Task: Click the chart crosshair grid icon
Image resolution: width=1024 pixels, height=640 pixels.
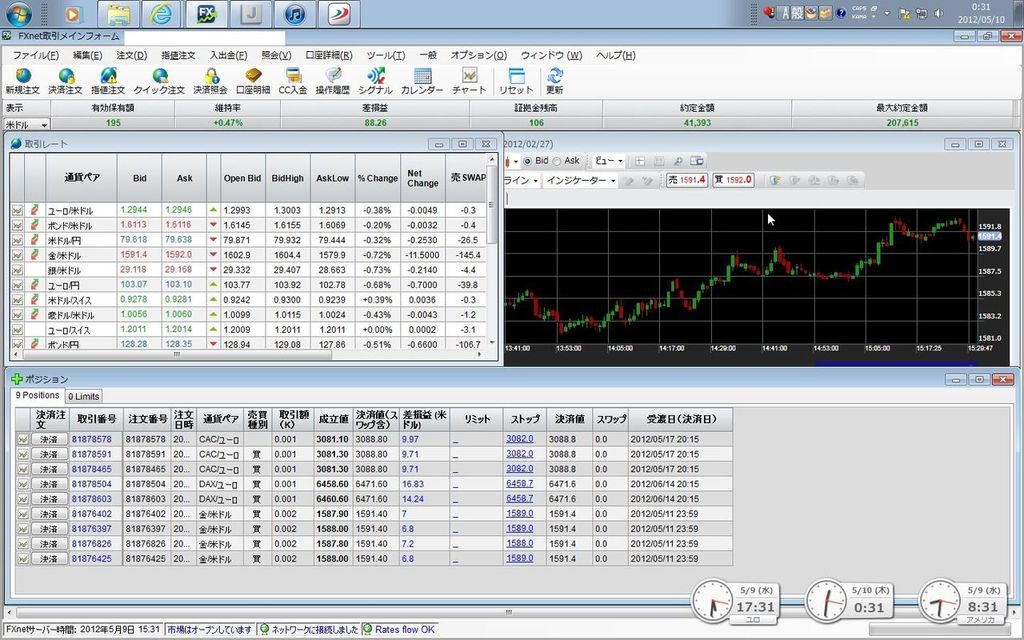Action: click(x=640, y=161)
